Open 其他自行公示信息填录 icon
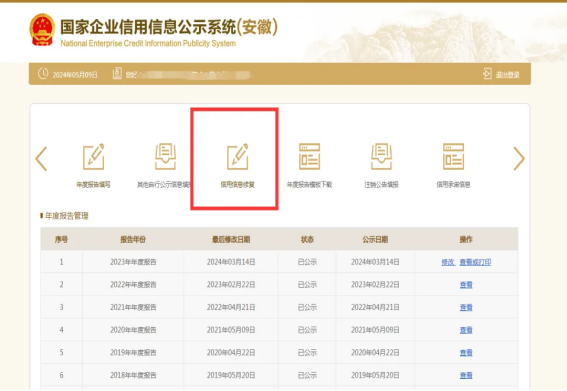Screen dimensions: 567x391 [165, 157]
